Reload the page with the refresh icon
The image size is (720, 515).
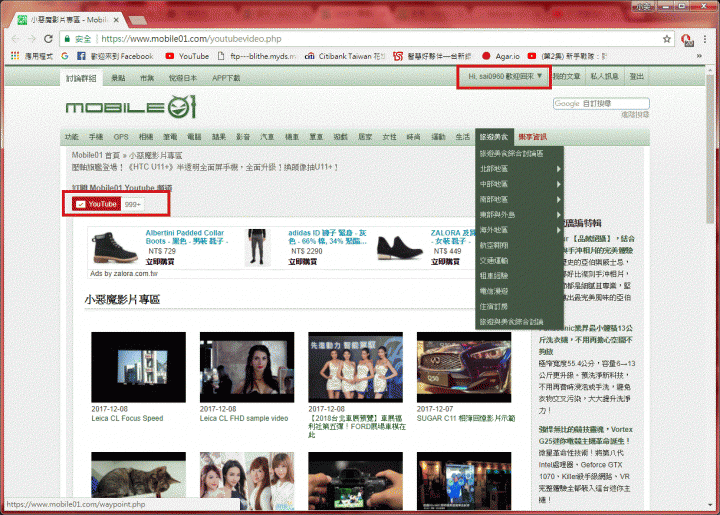pyautogui.click(x=48, y=39)
